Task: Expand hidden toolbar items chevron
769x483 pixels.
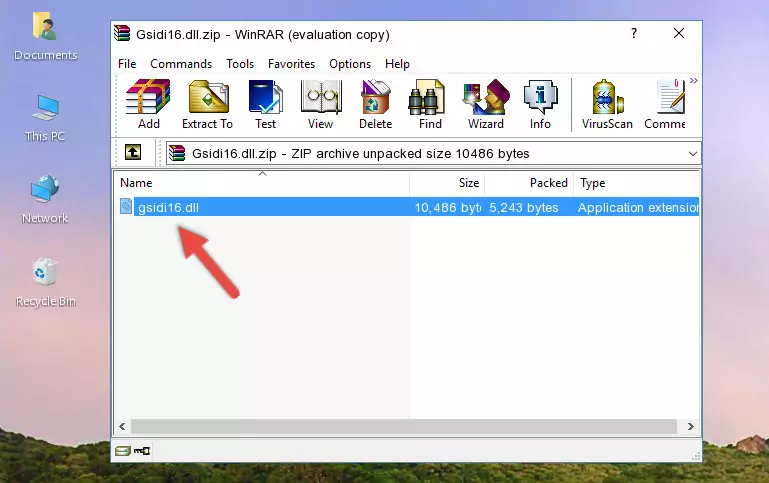Action: 693,80
